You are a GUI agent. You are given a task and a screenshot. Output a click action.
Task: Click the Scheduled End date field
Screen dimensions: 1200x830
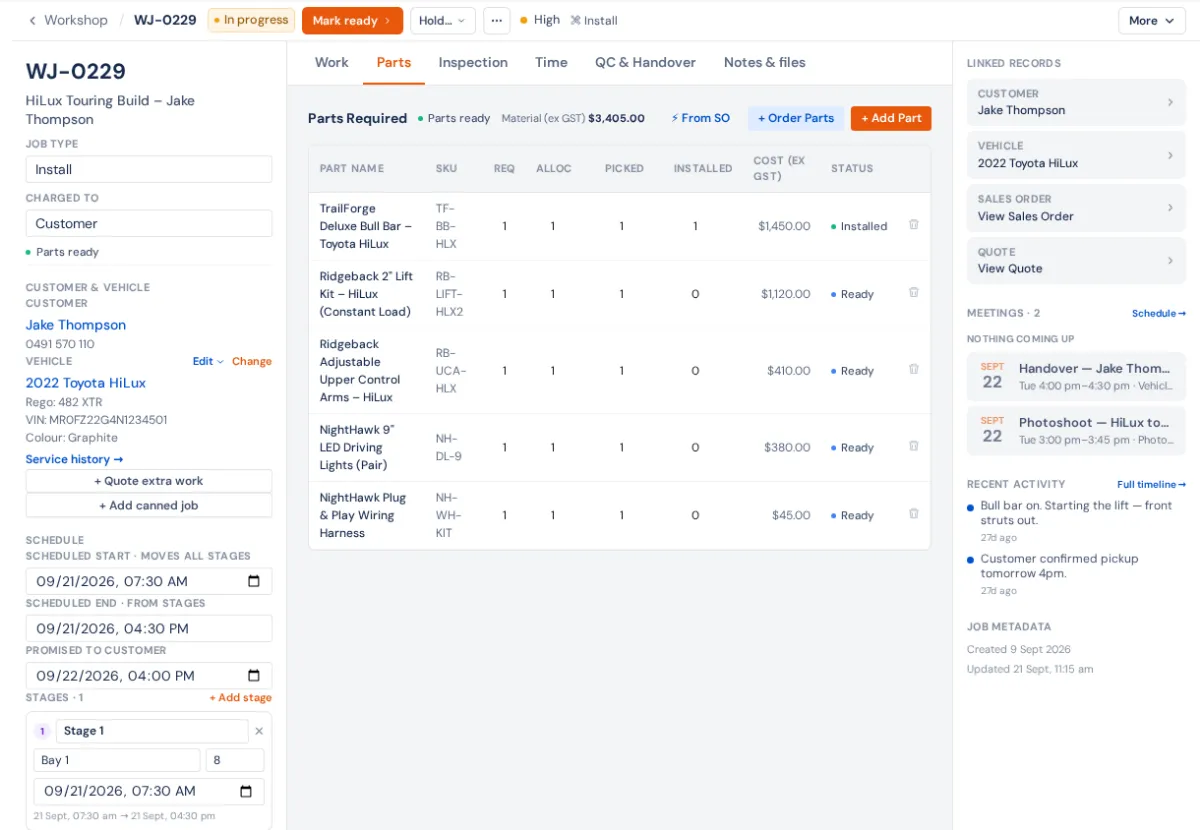click(x=149, y=628)
